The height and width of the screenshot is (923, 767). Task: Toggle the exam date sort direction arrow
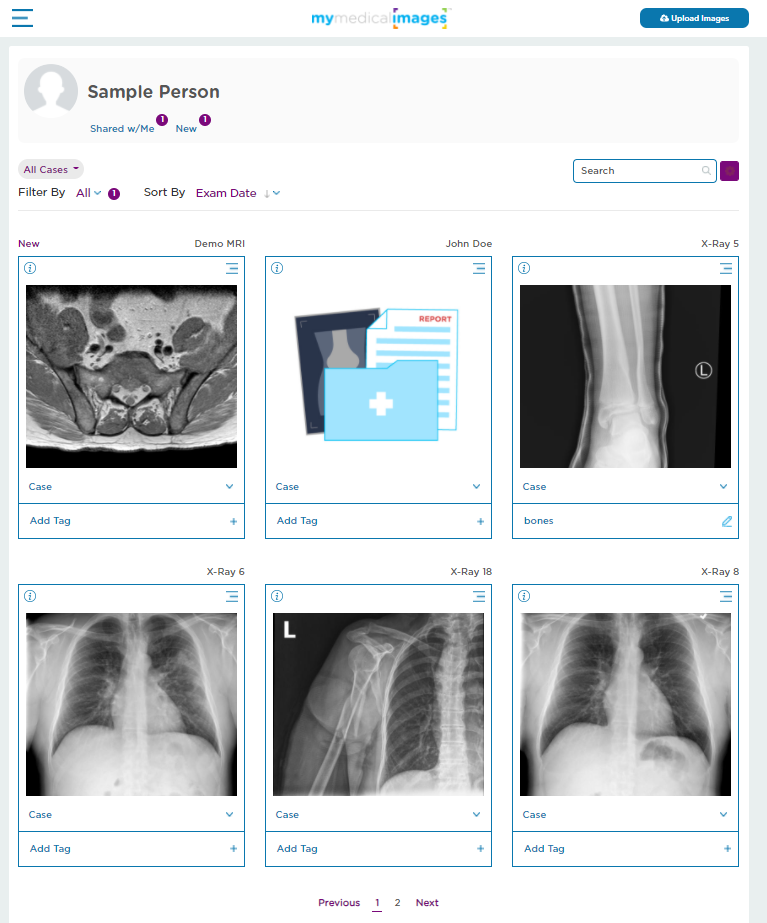point(267,194)
